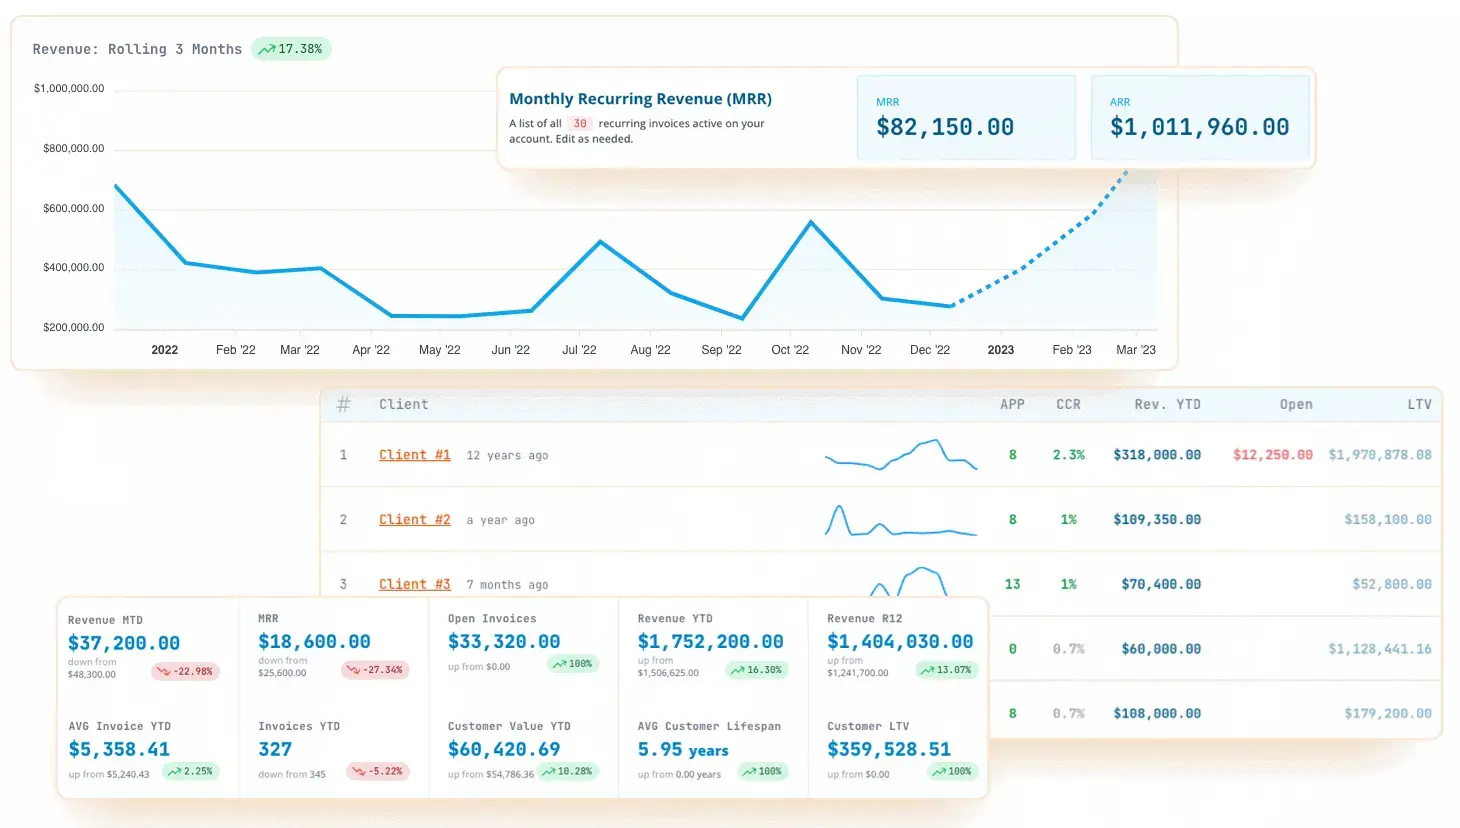The image size is (1460, 828).
Task: Click Monthly Recurring Revenue (MRR) heading
Action: coord(641,99)
